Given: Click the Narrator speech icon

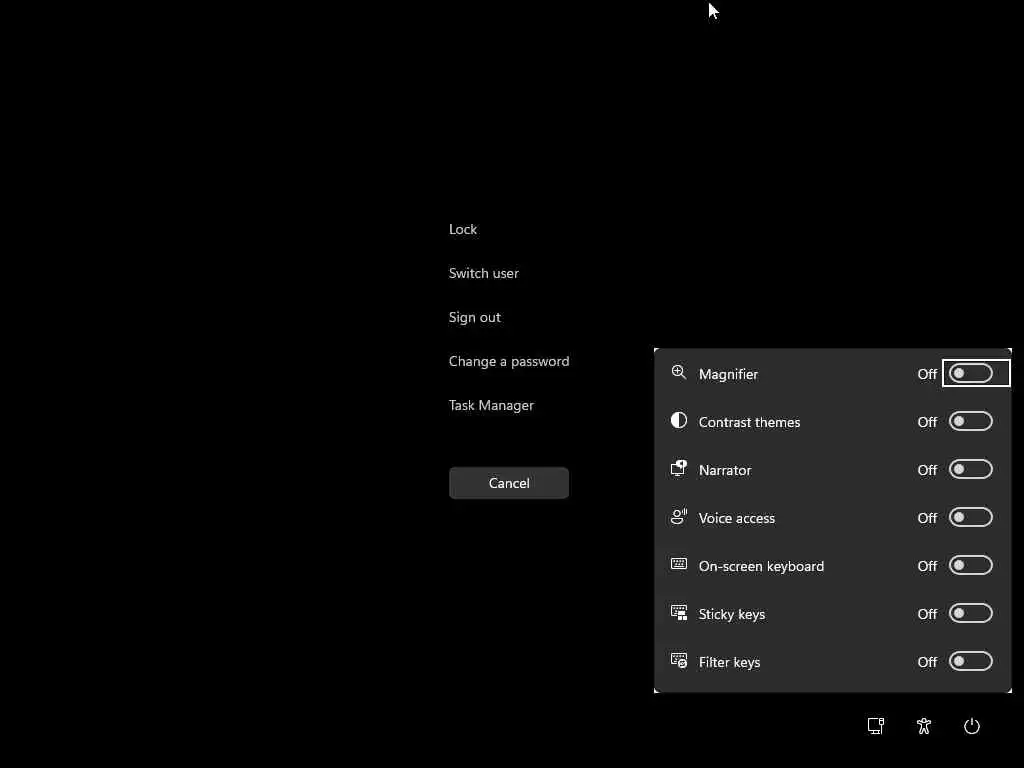Looking at the screenshot, I should [x=679, y=468].
